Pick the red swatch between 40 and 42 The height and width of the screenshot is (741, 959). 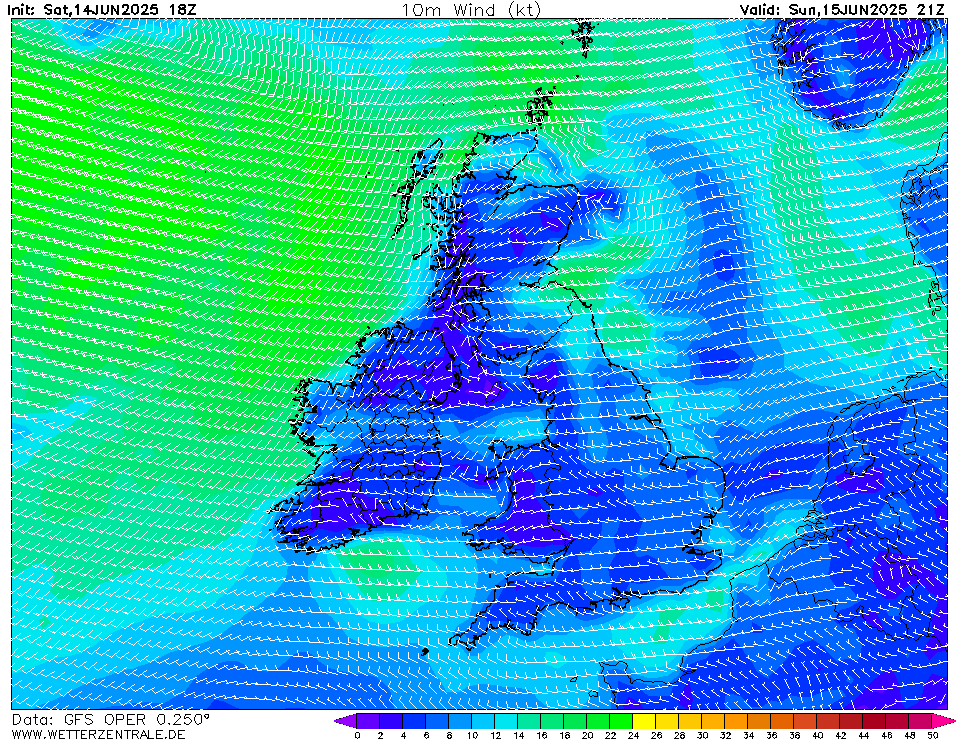[x=828, y=721]
